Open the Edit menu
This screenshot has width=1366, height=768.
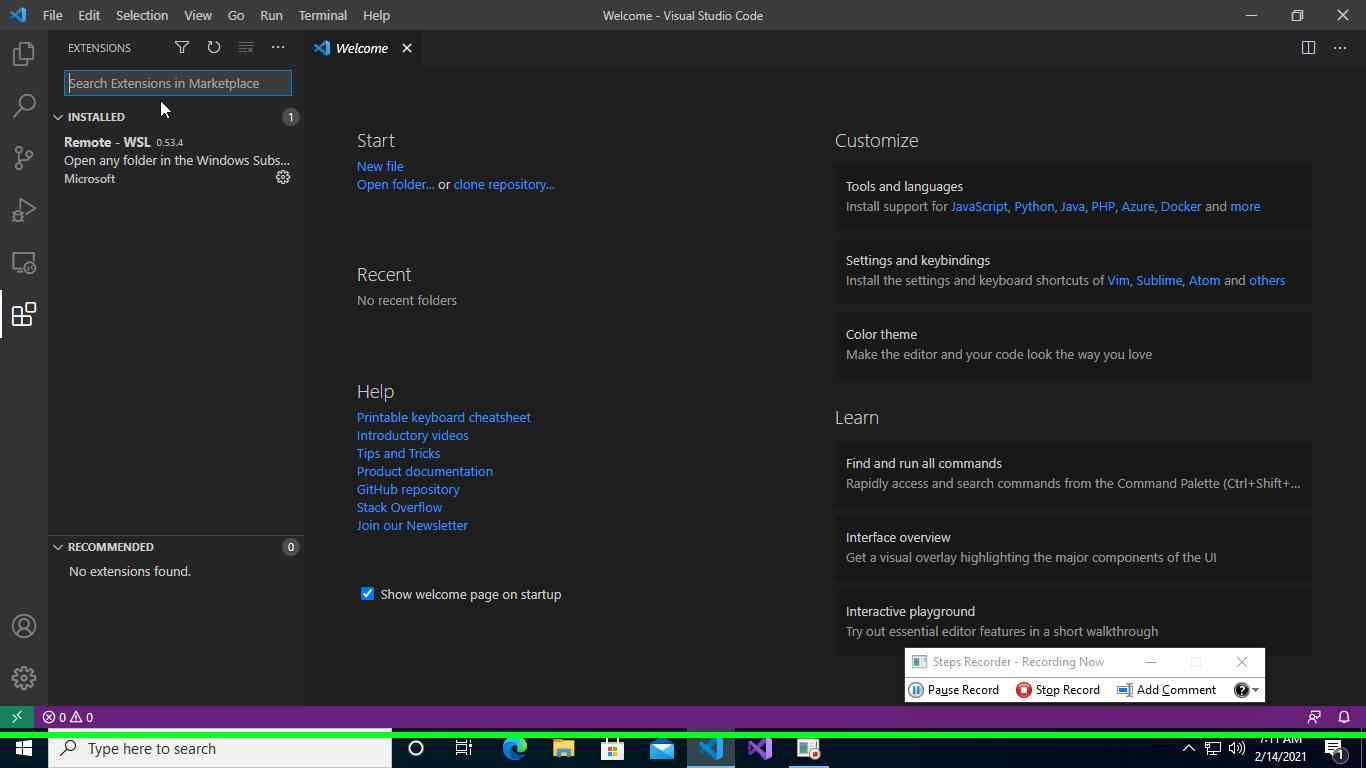pos(89,15)
